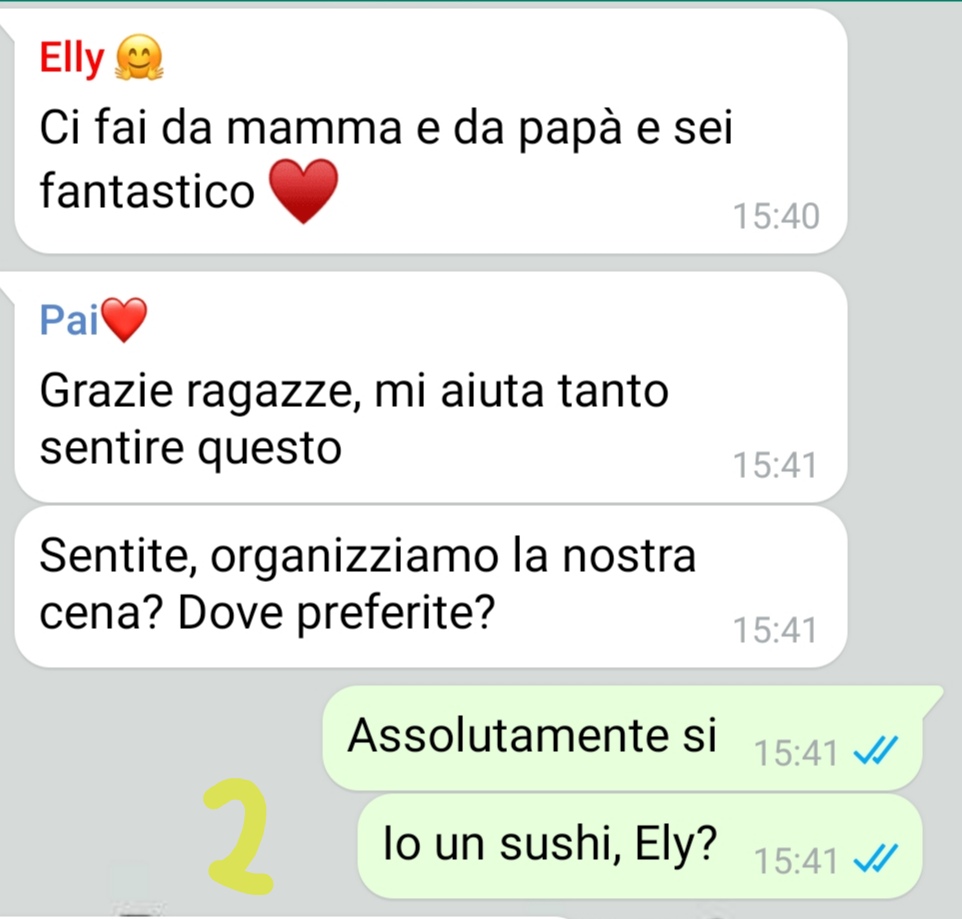Tap the yellow handwritten number 2
This screenshot has height=919, width=962.
coord(238,836)
